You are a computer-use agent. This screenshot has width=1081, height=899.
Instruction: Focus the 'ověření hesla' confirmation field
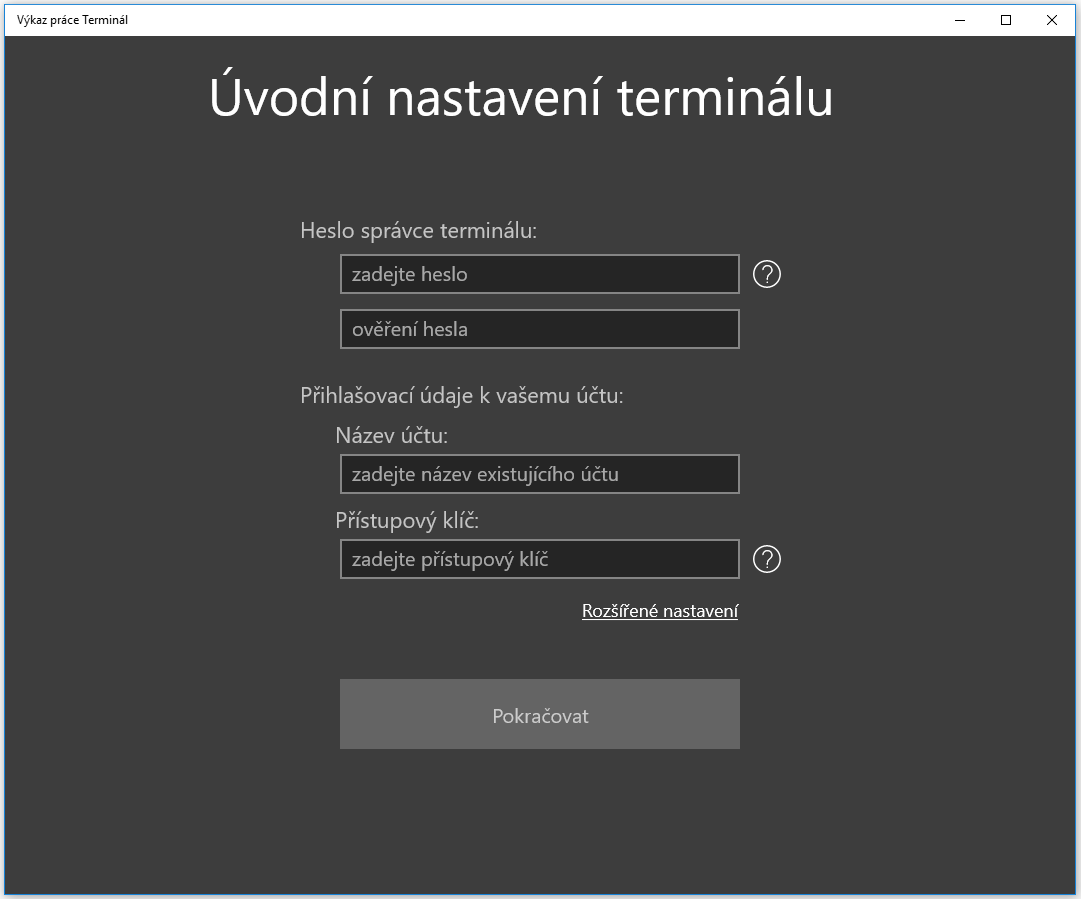coord(540,330)
